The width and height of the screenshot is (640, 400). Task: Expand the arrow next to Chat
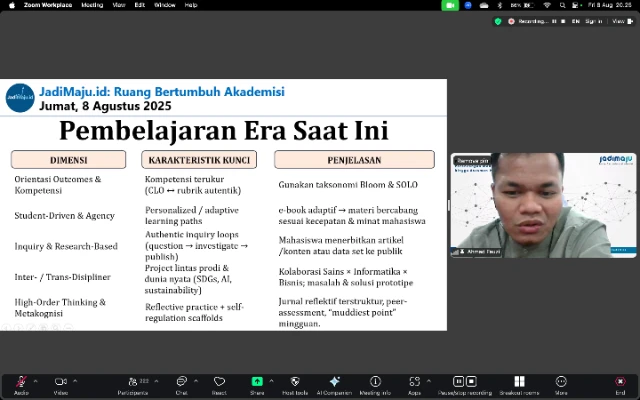pyautogui.click(x=196, y=381)
